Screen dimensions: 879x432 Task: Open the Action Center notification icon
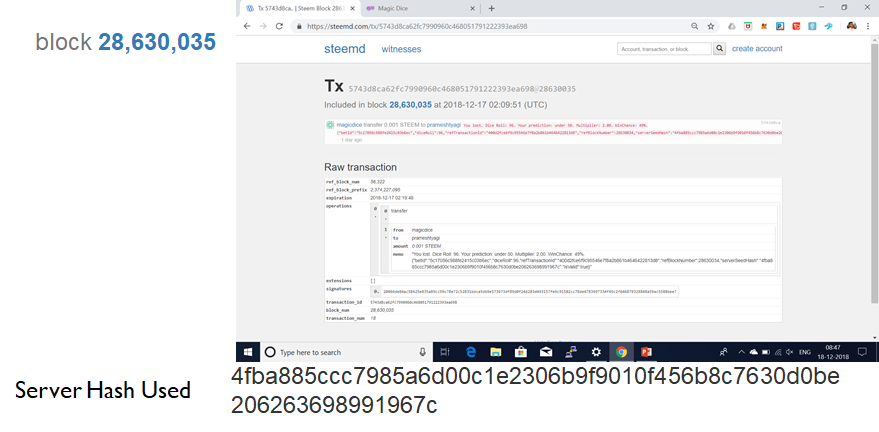(x=862, y=352)
